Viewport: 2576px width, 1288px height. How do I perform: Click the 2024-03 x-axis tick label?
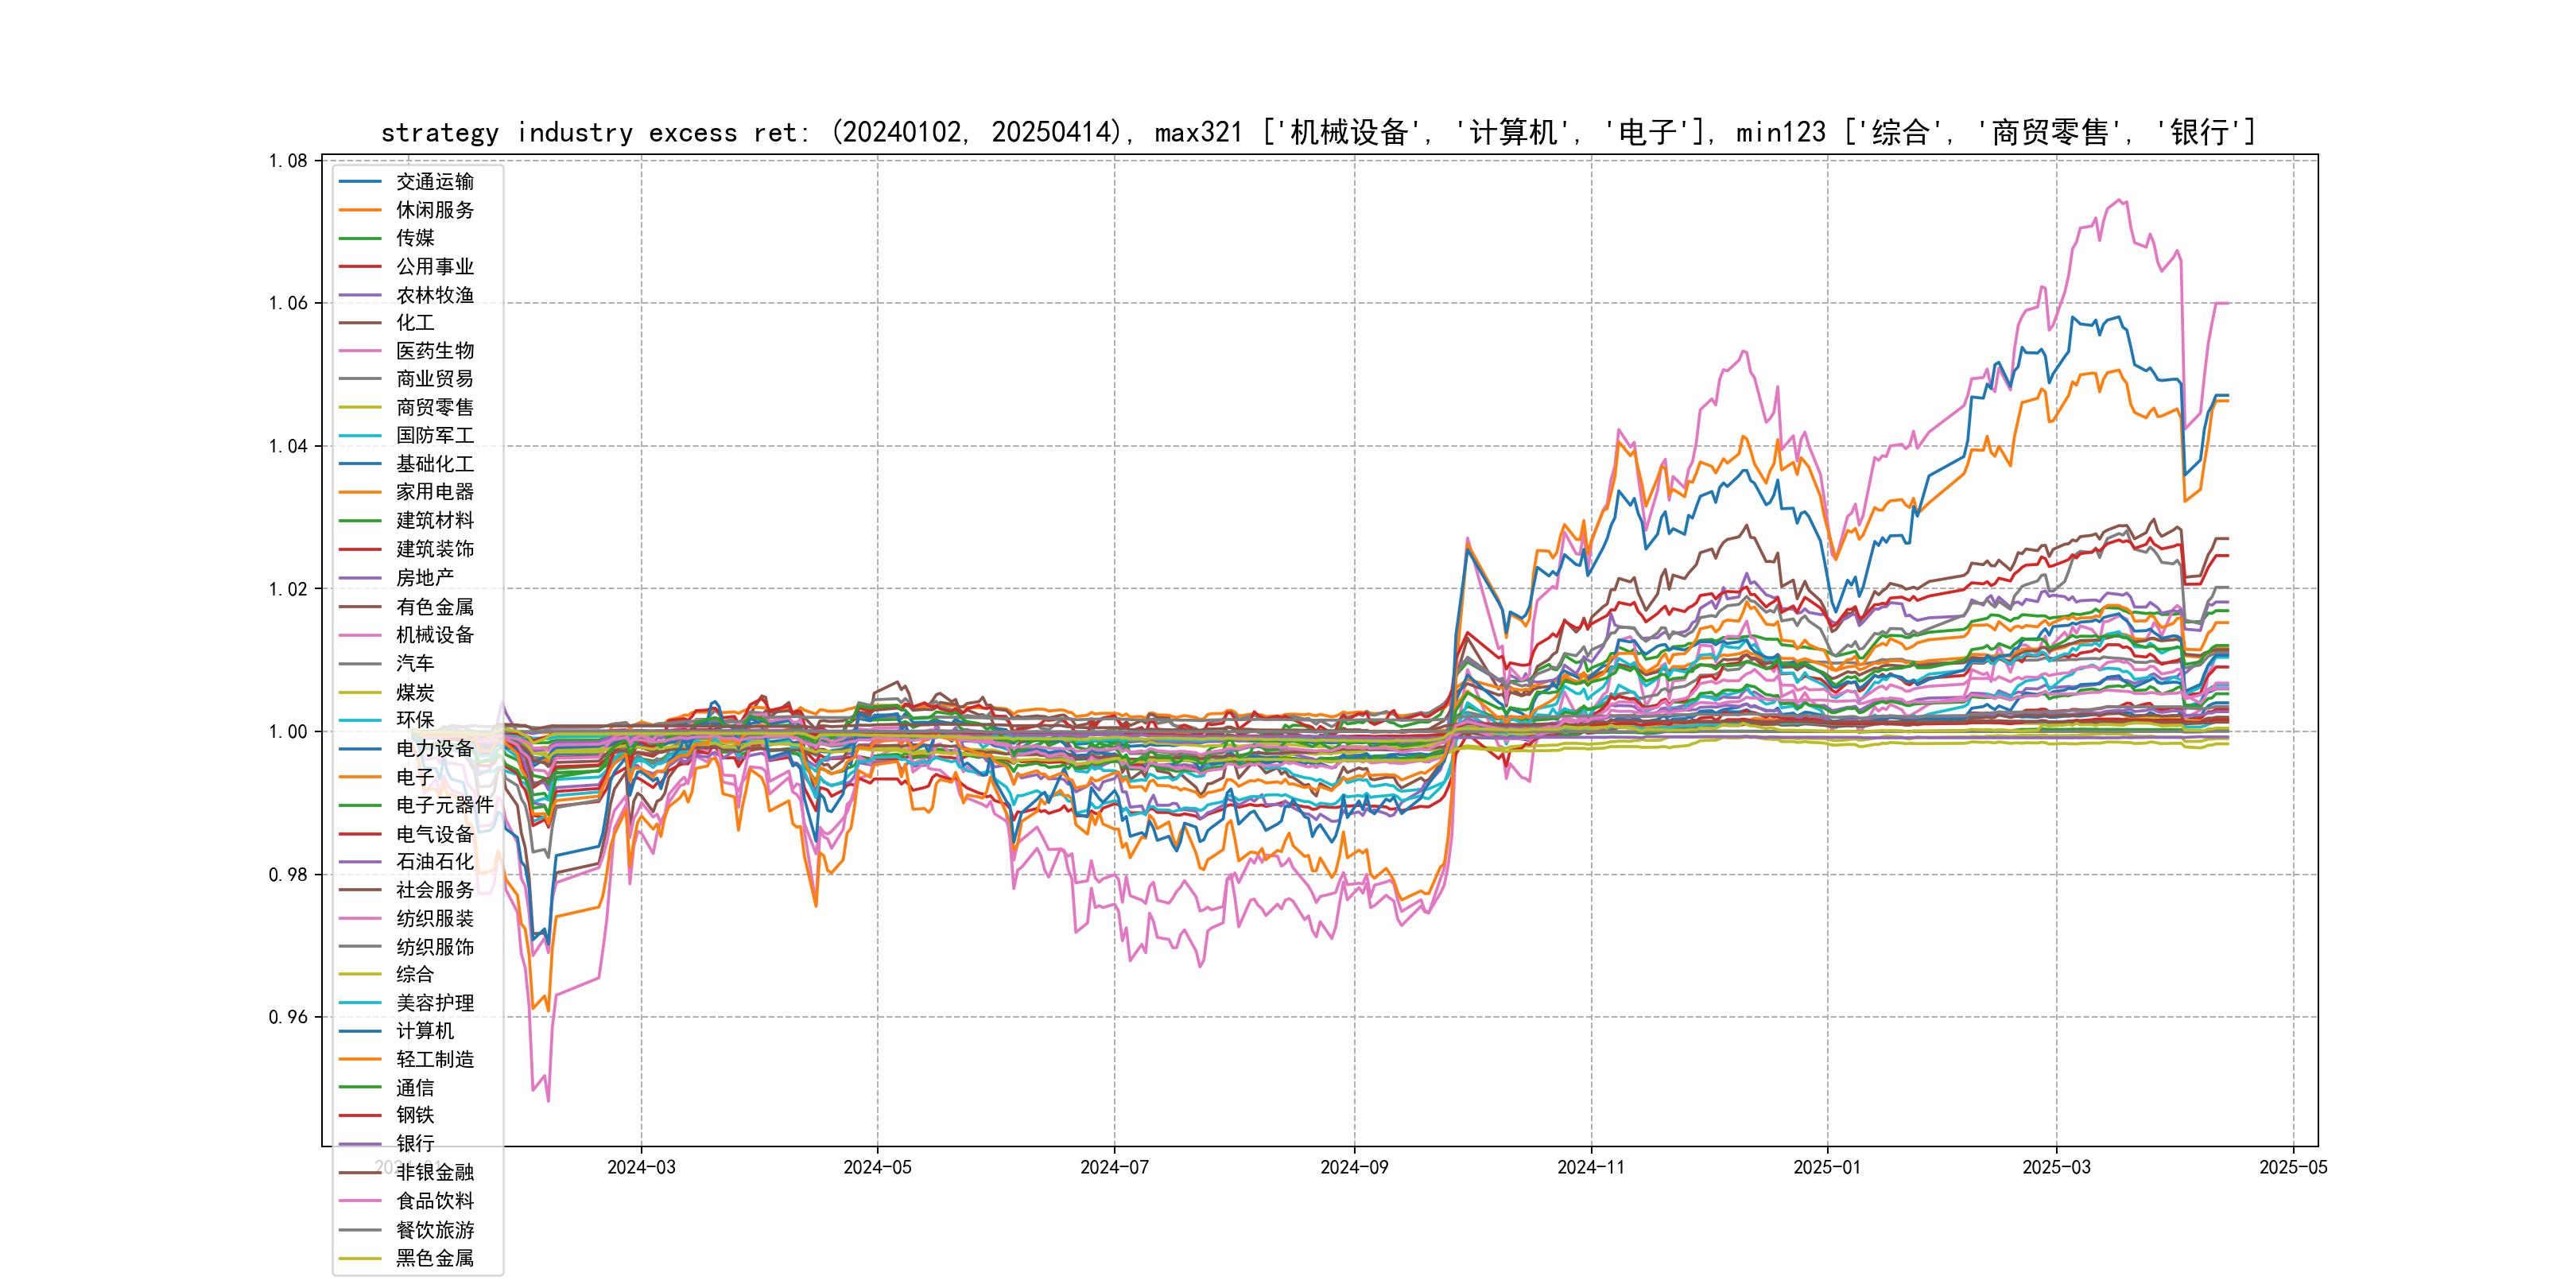point(641,1168)
